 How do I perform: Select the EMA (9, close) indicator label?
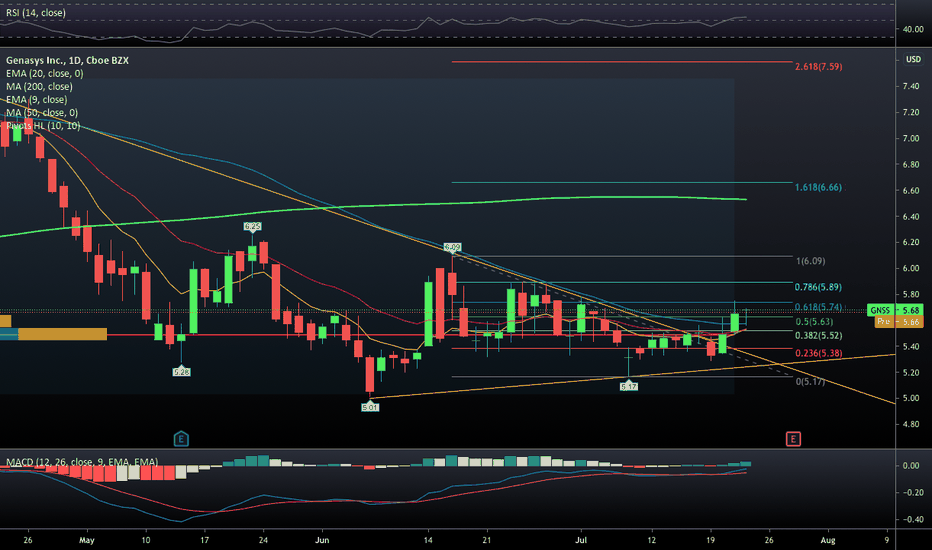click(x=36, y=99)
